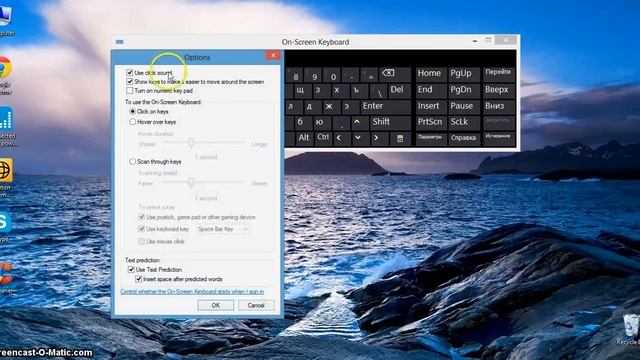
Task: Click Cancel in the Options dialog
Action: point(256,305)
